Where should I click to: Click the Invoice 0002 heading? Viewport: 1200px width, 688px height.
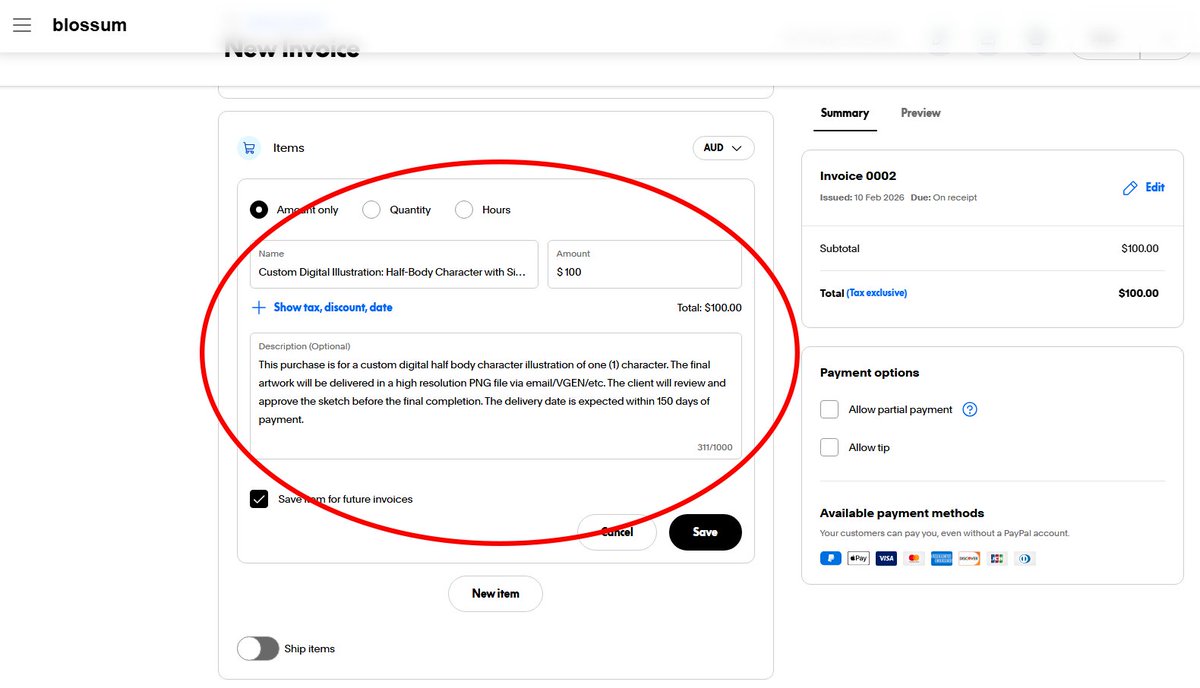coord(858,176)
